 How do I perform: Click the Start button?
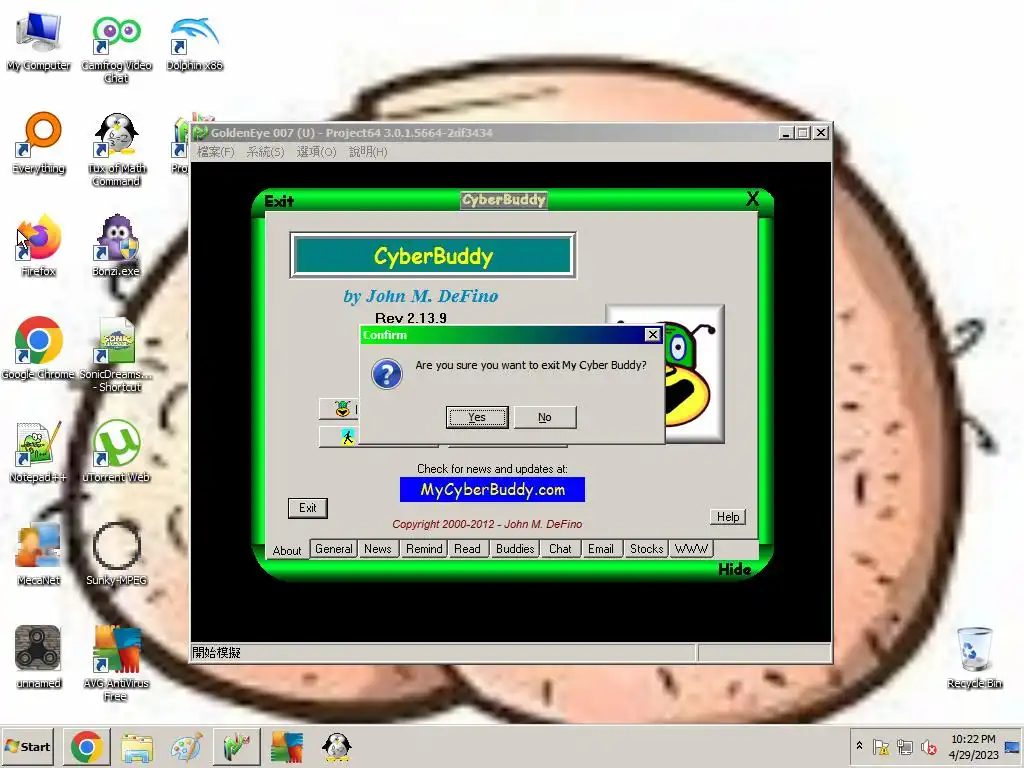click(27, 746)
